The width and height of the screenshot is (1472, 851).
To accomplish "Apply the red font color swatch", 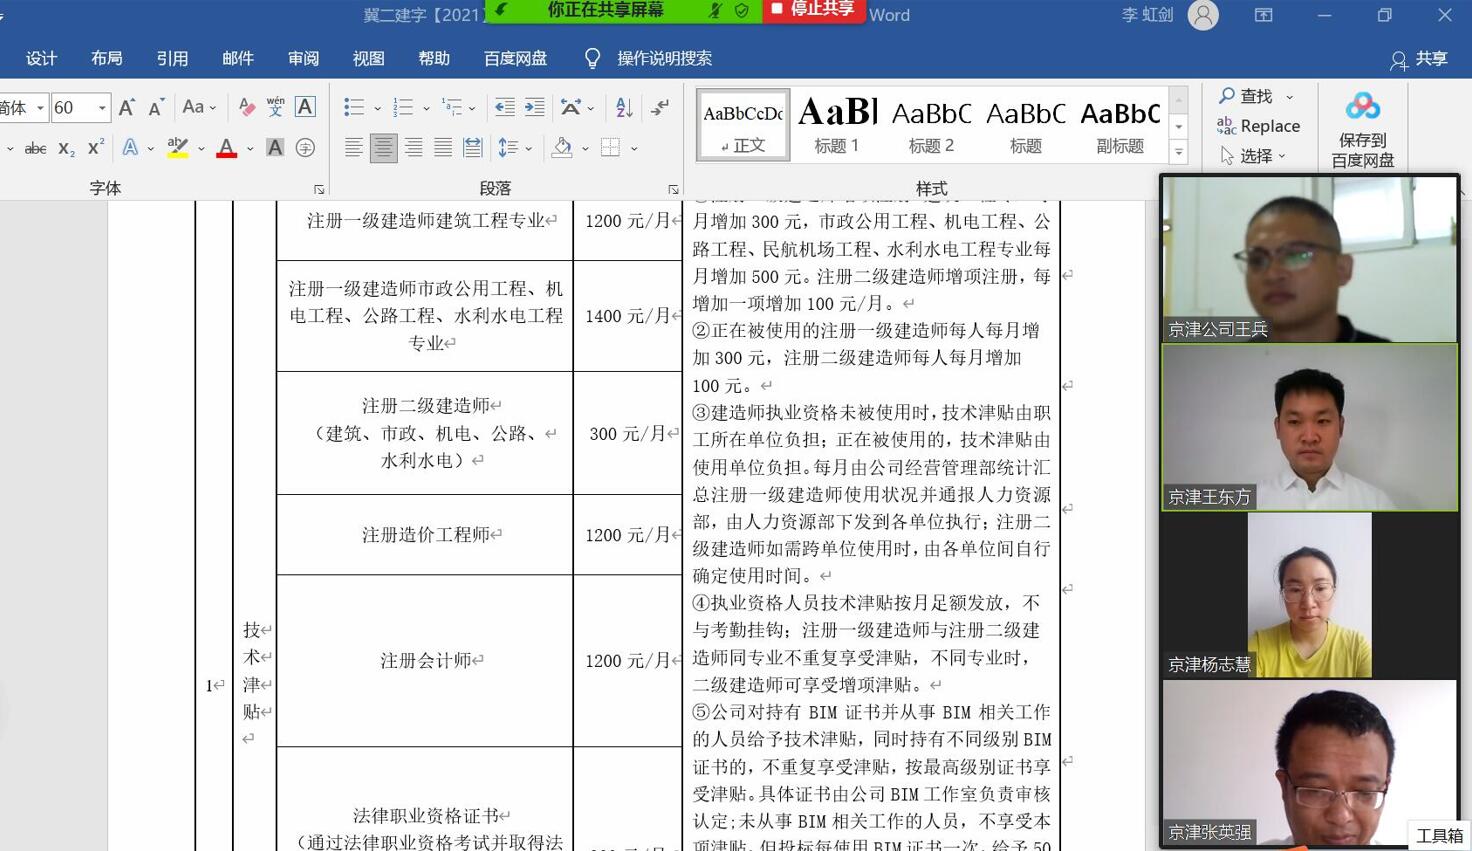I will [x=227, y=148].
